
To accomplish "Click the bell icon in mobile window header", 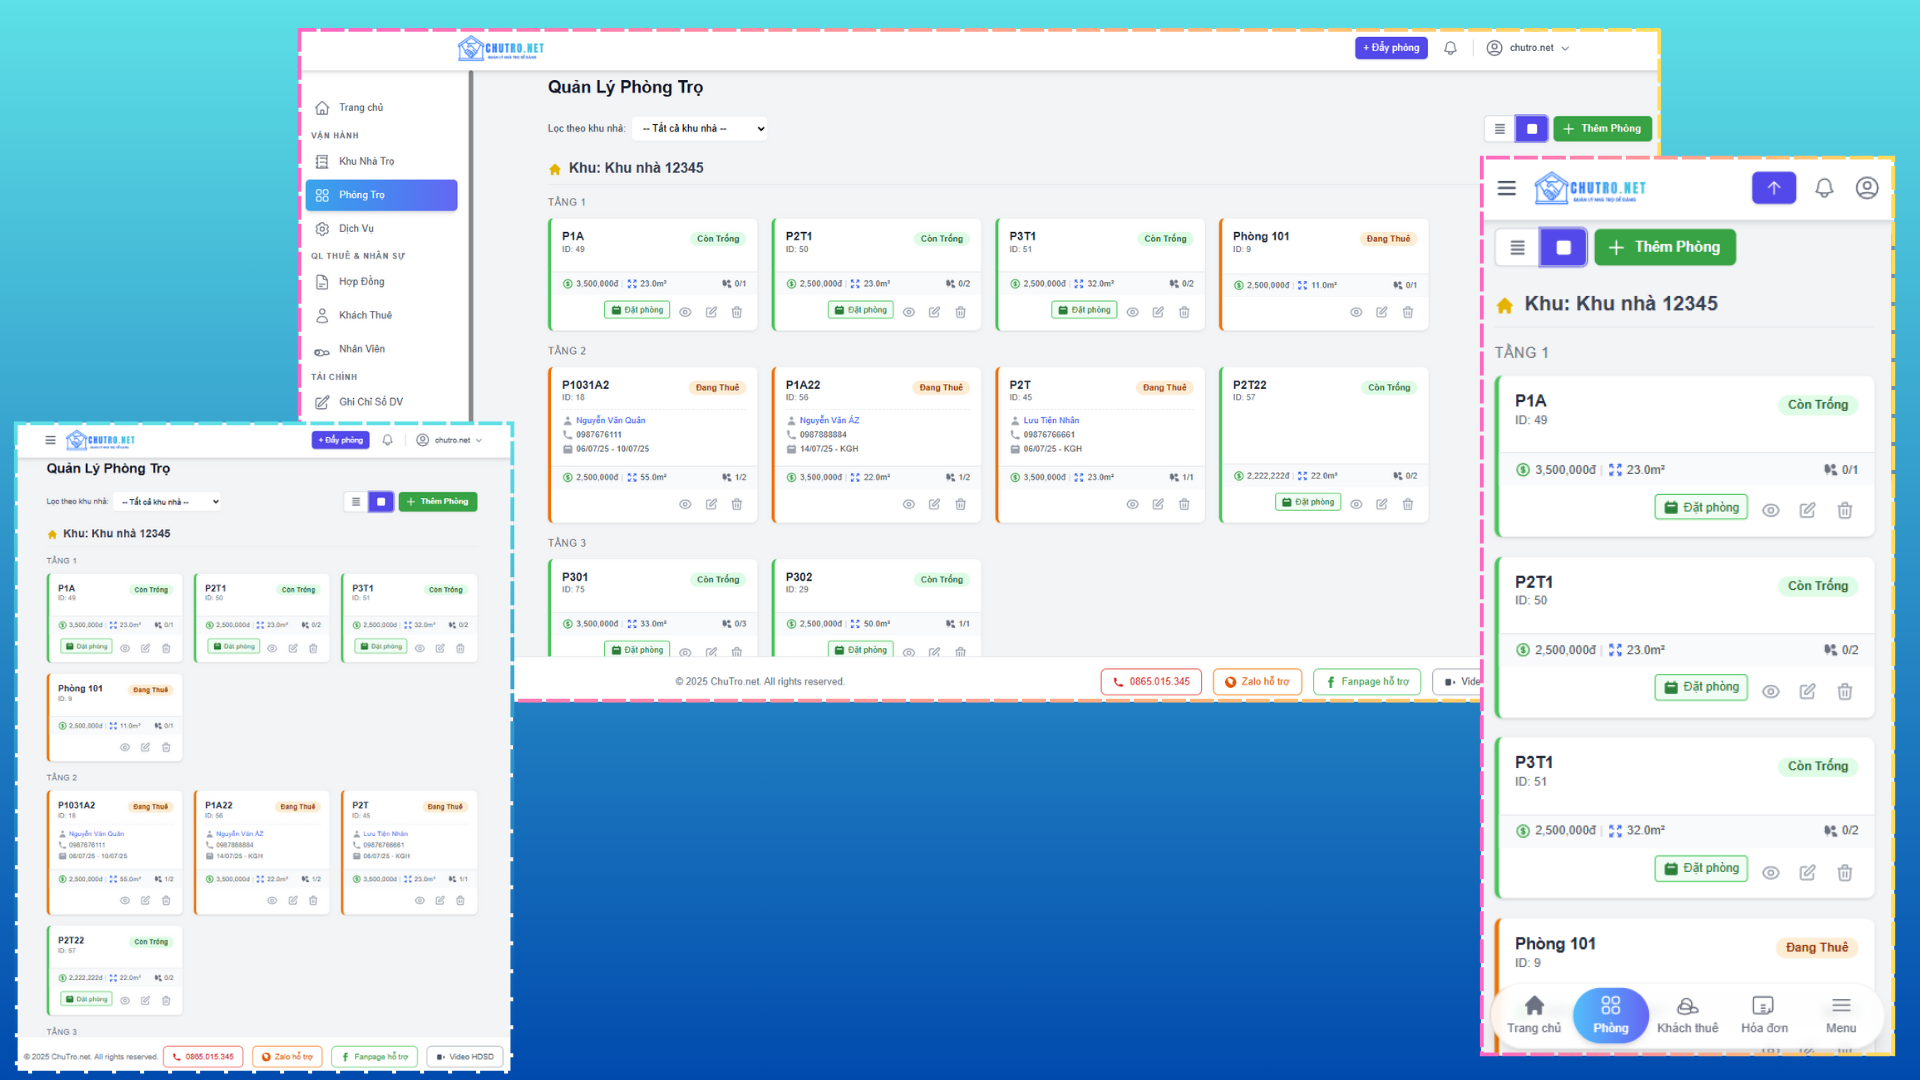I will tap(1824, 188).
